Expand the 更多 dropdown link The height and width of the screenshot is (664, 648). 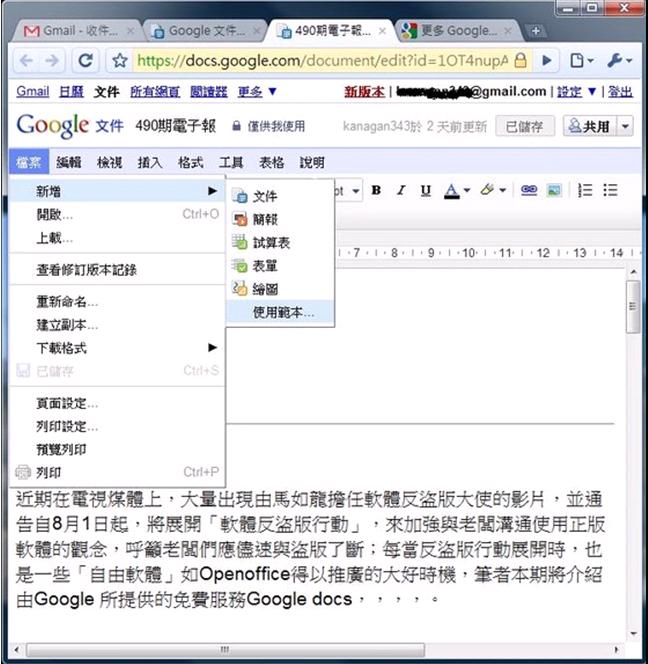click(257, 91)
